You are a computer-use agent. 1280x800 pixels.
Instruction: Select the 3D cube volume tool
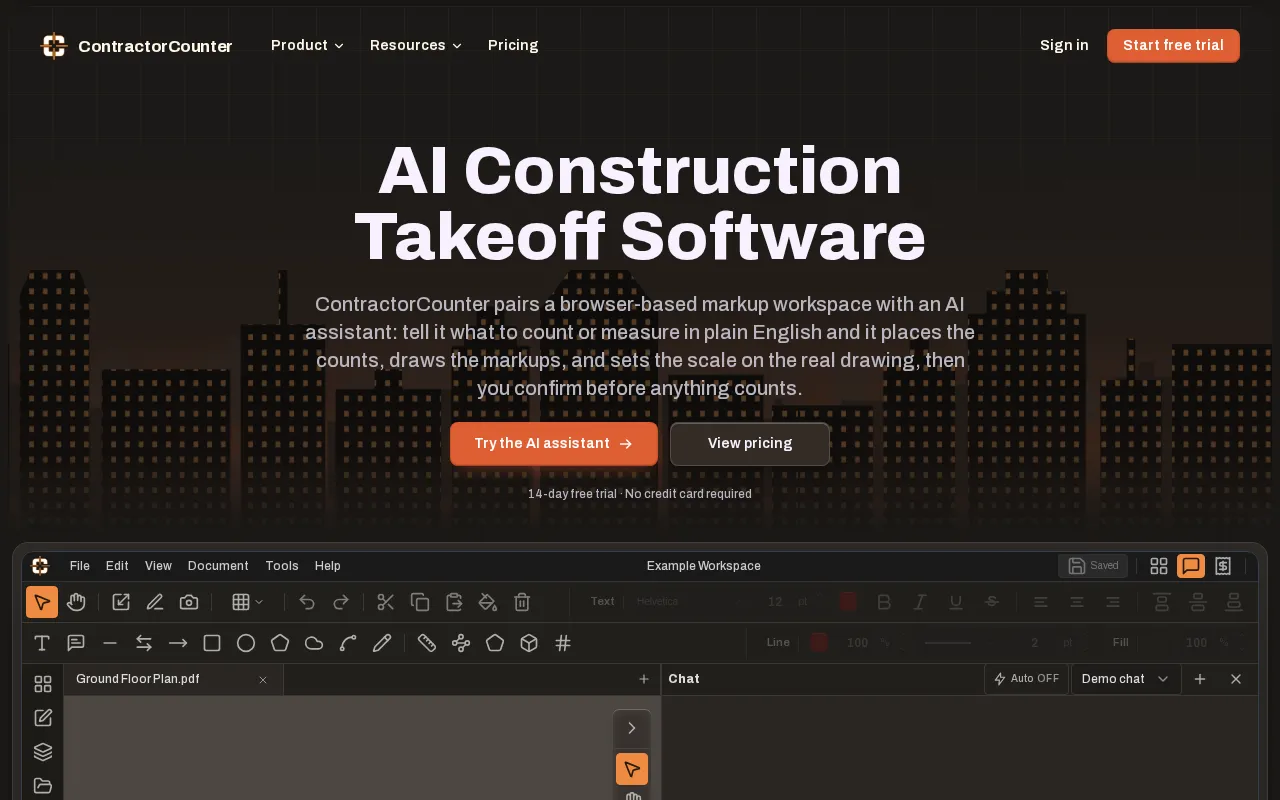(x=529, y=643)
